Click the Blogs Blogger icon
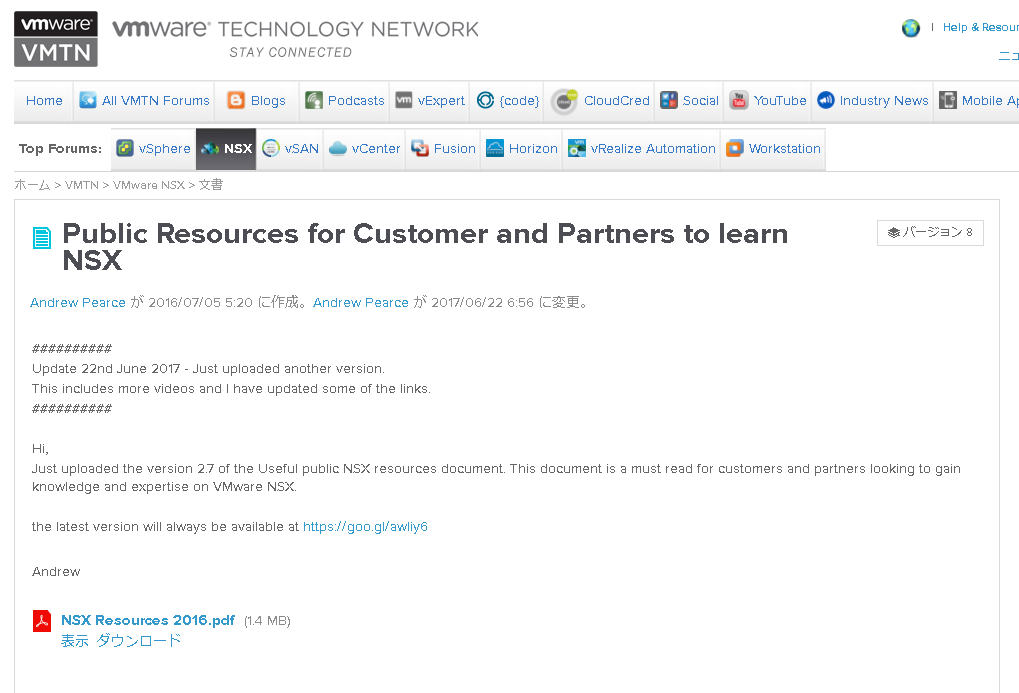The width and height of the screenshot is (1019, 693). (x=236, y=100)
